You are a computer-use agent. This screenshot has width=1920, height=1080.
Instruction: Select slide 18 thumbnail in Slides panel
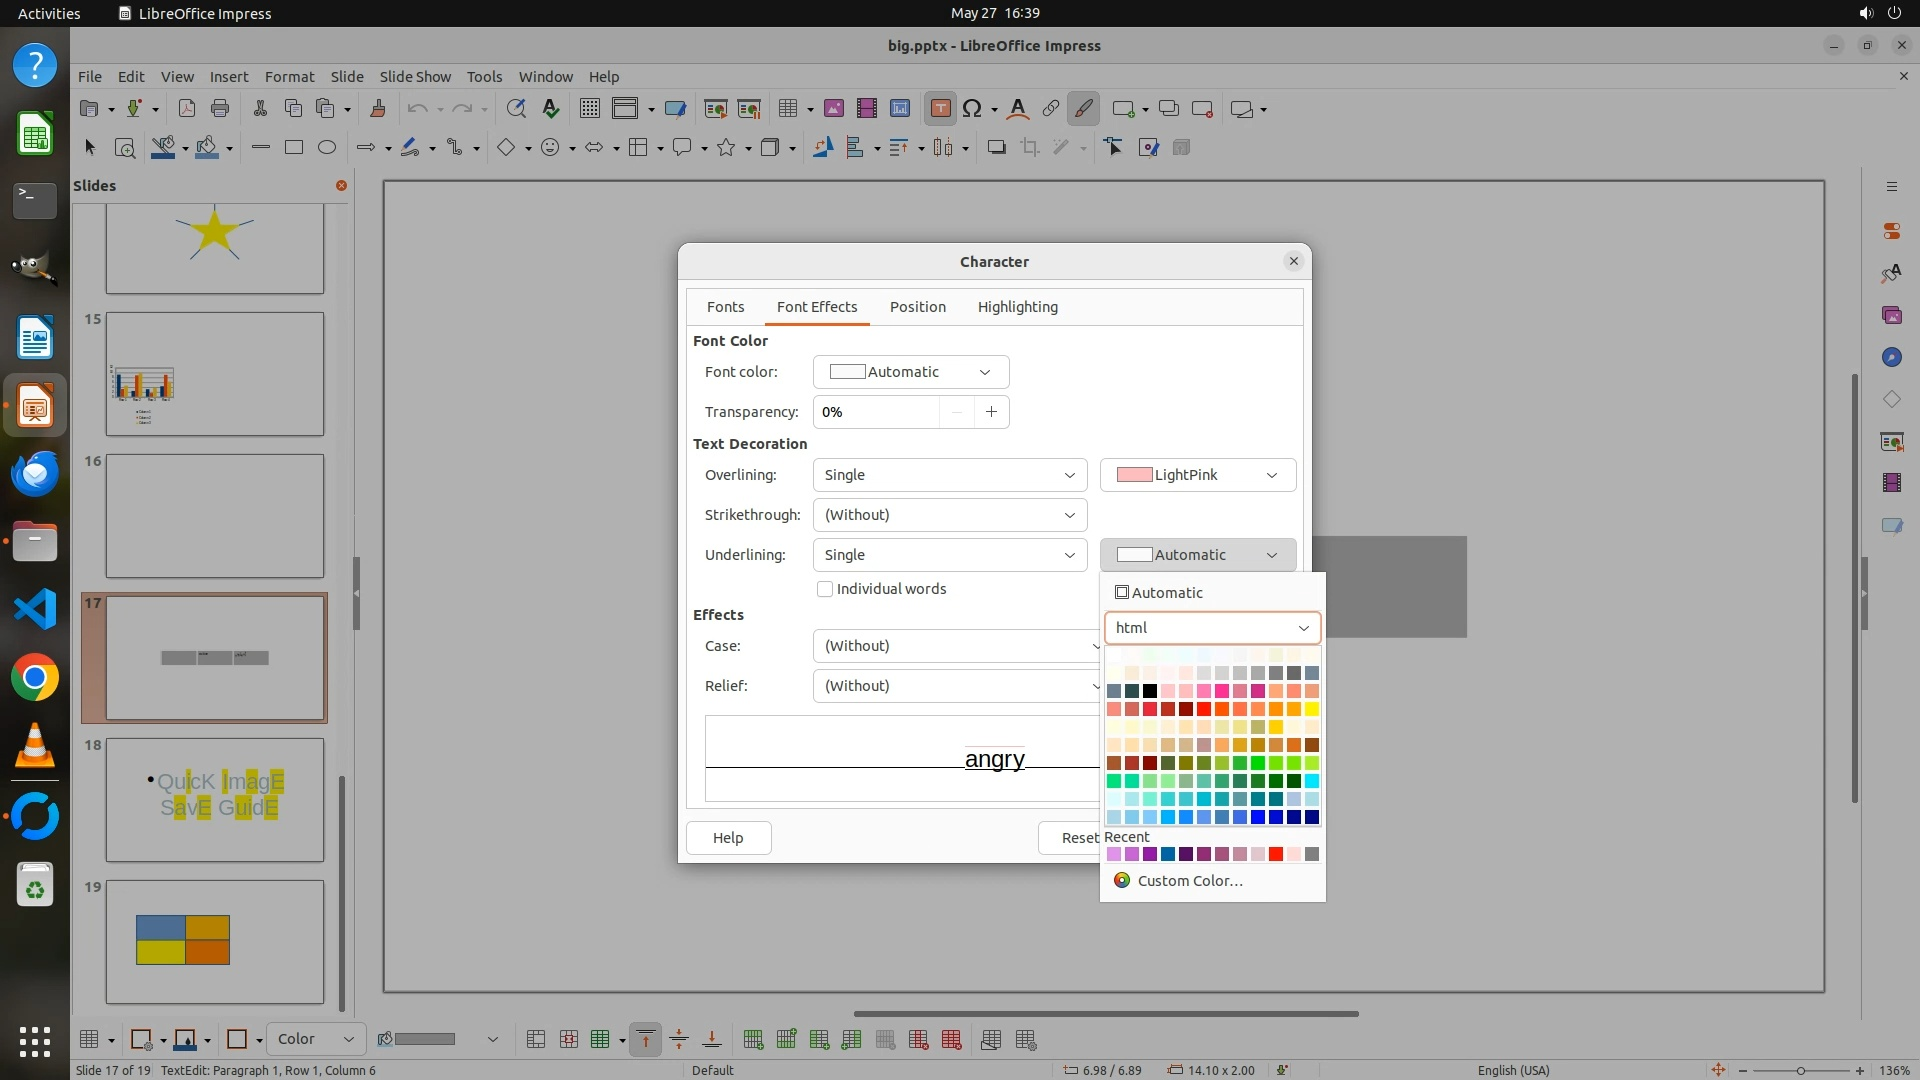[x=215, y=799]
